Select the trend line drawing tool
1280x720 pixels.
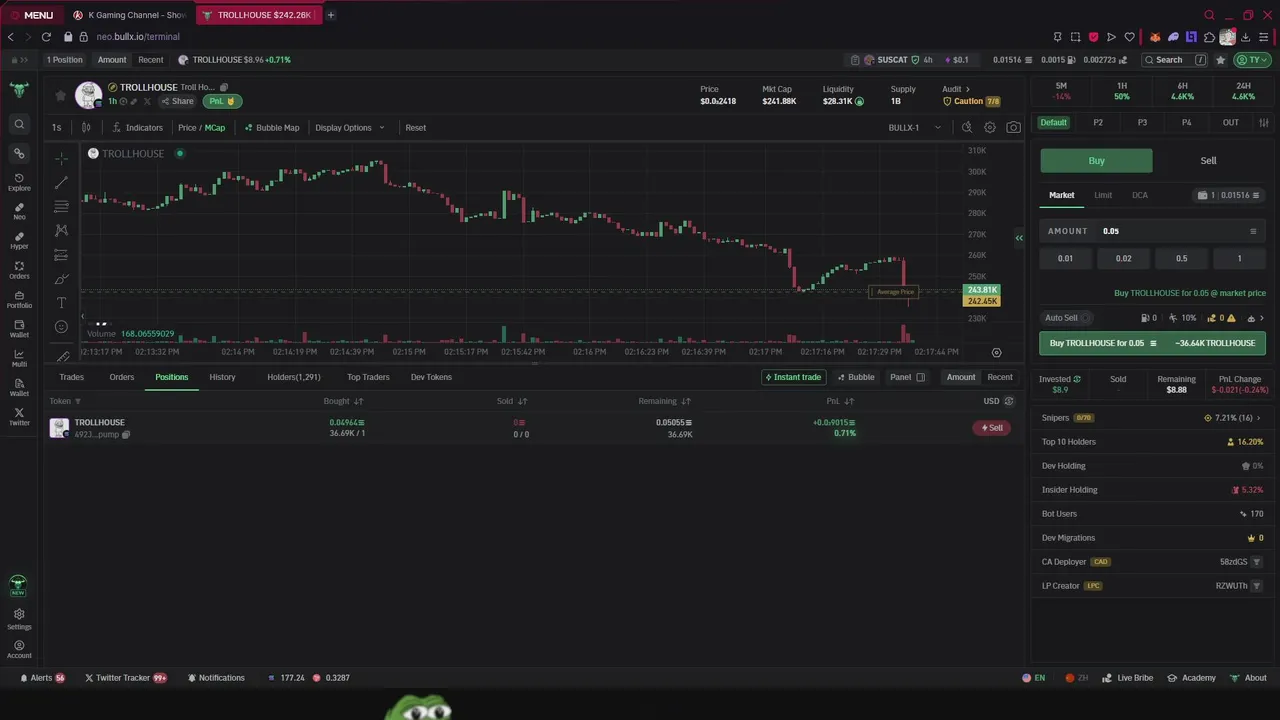pyautogui.click(x=61, y=182)
